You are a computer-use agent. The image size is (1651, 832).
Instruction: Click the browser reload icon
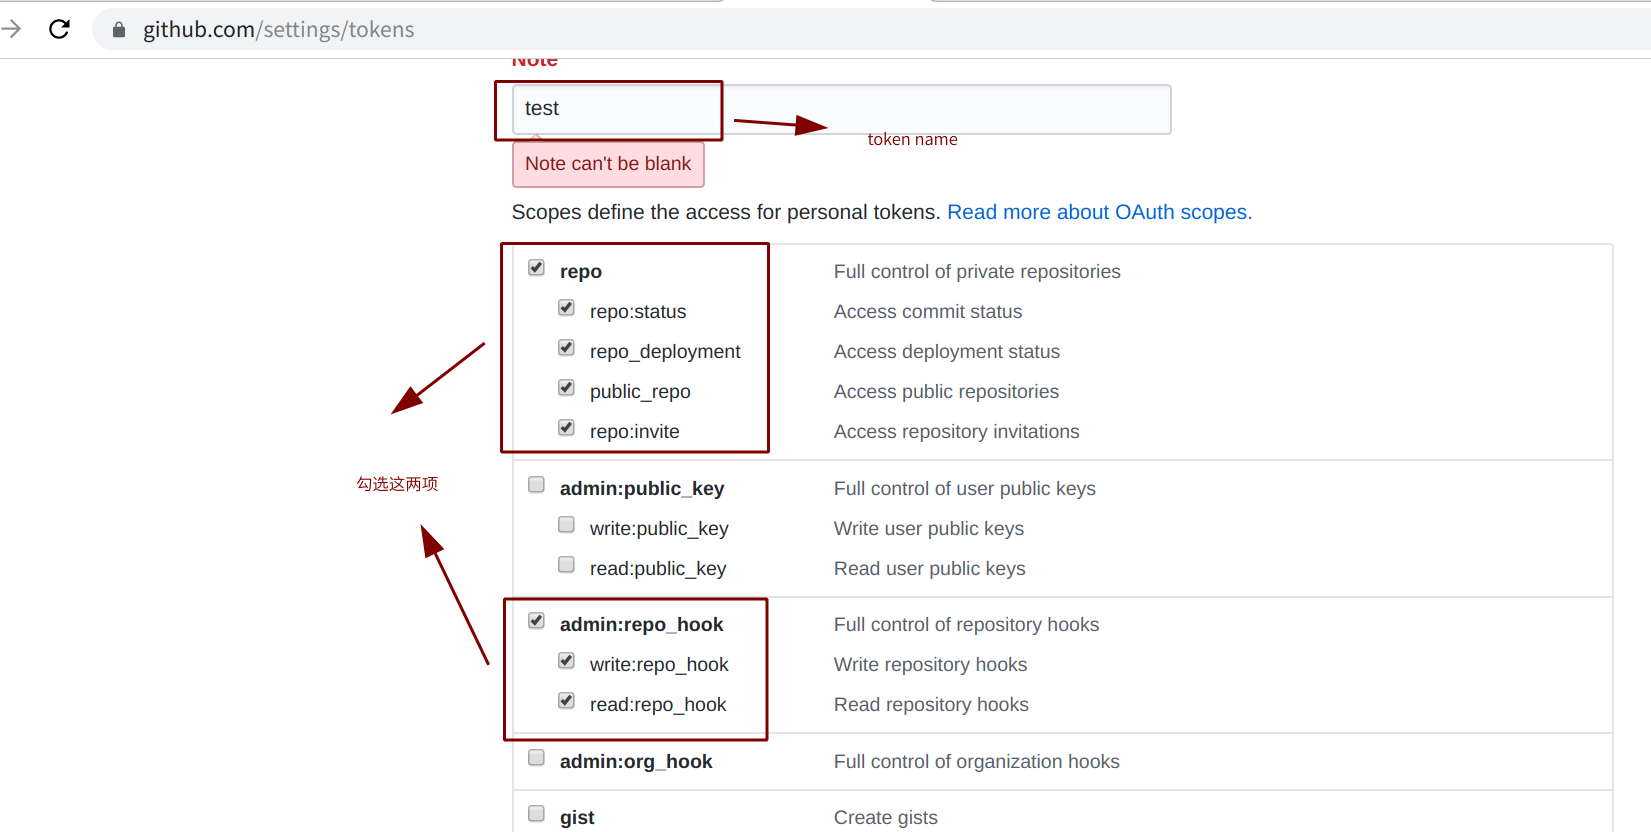[x=60, y=29]
